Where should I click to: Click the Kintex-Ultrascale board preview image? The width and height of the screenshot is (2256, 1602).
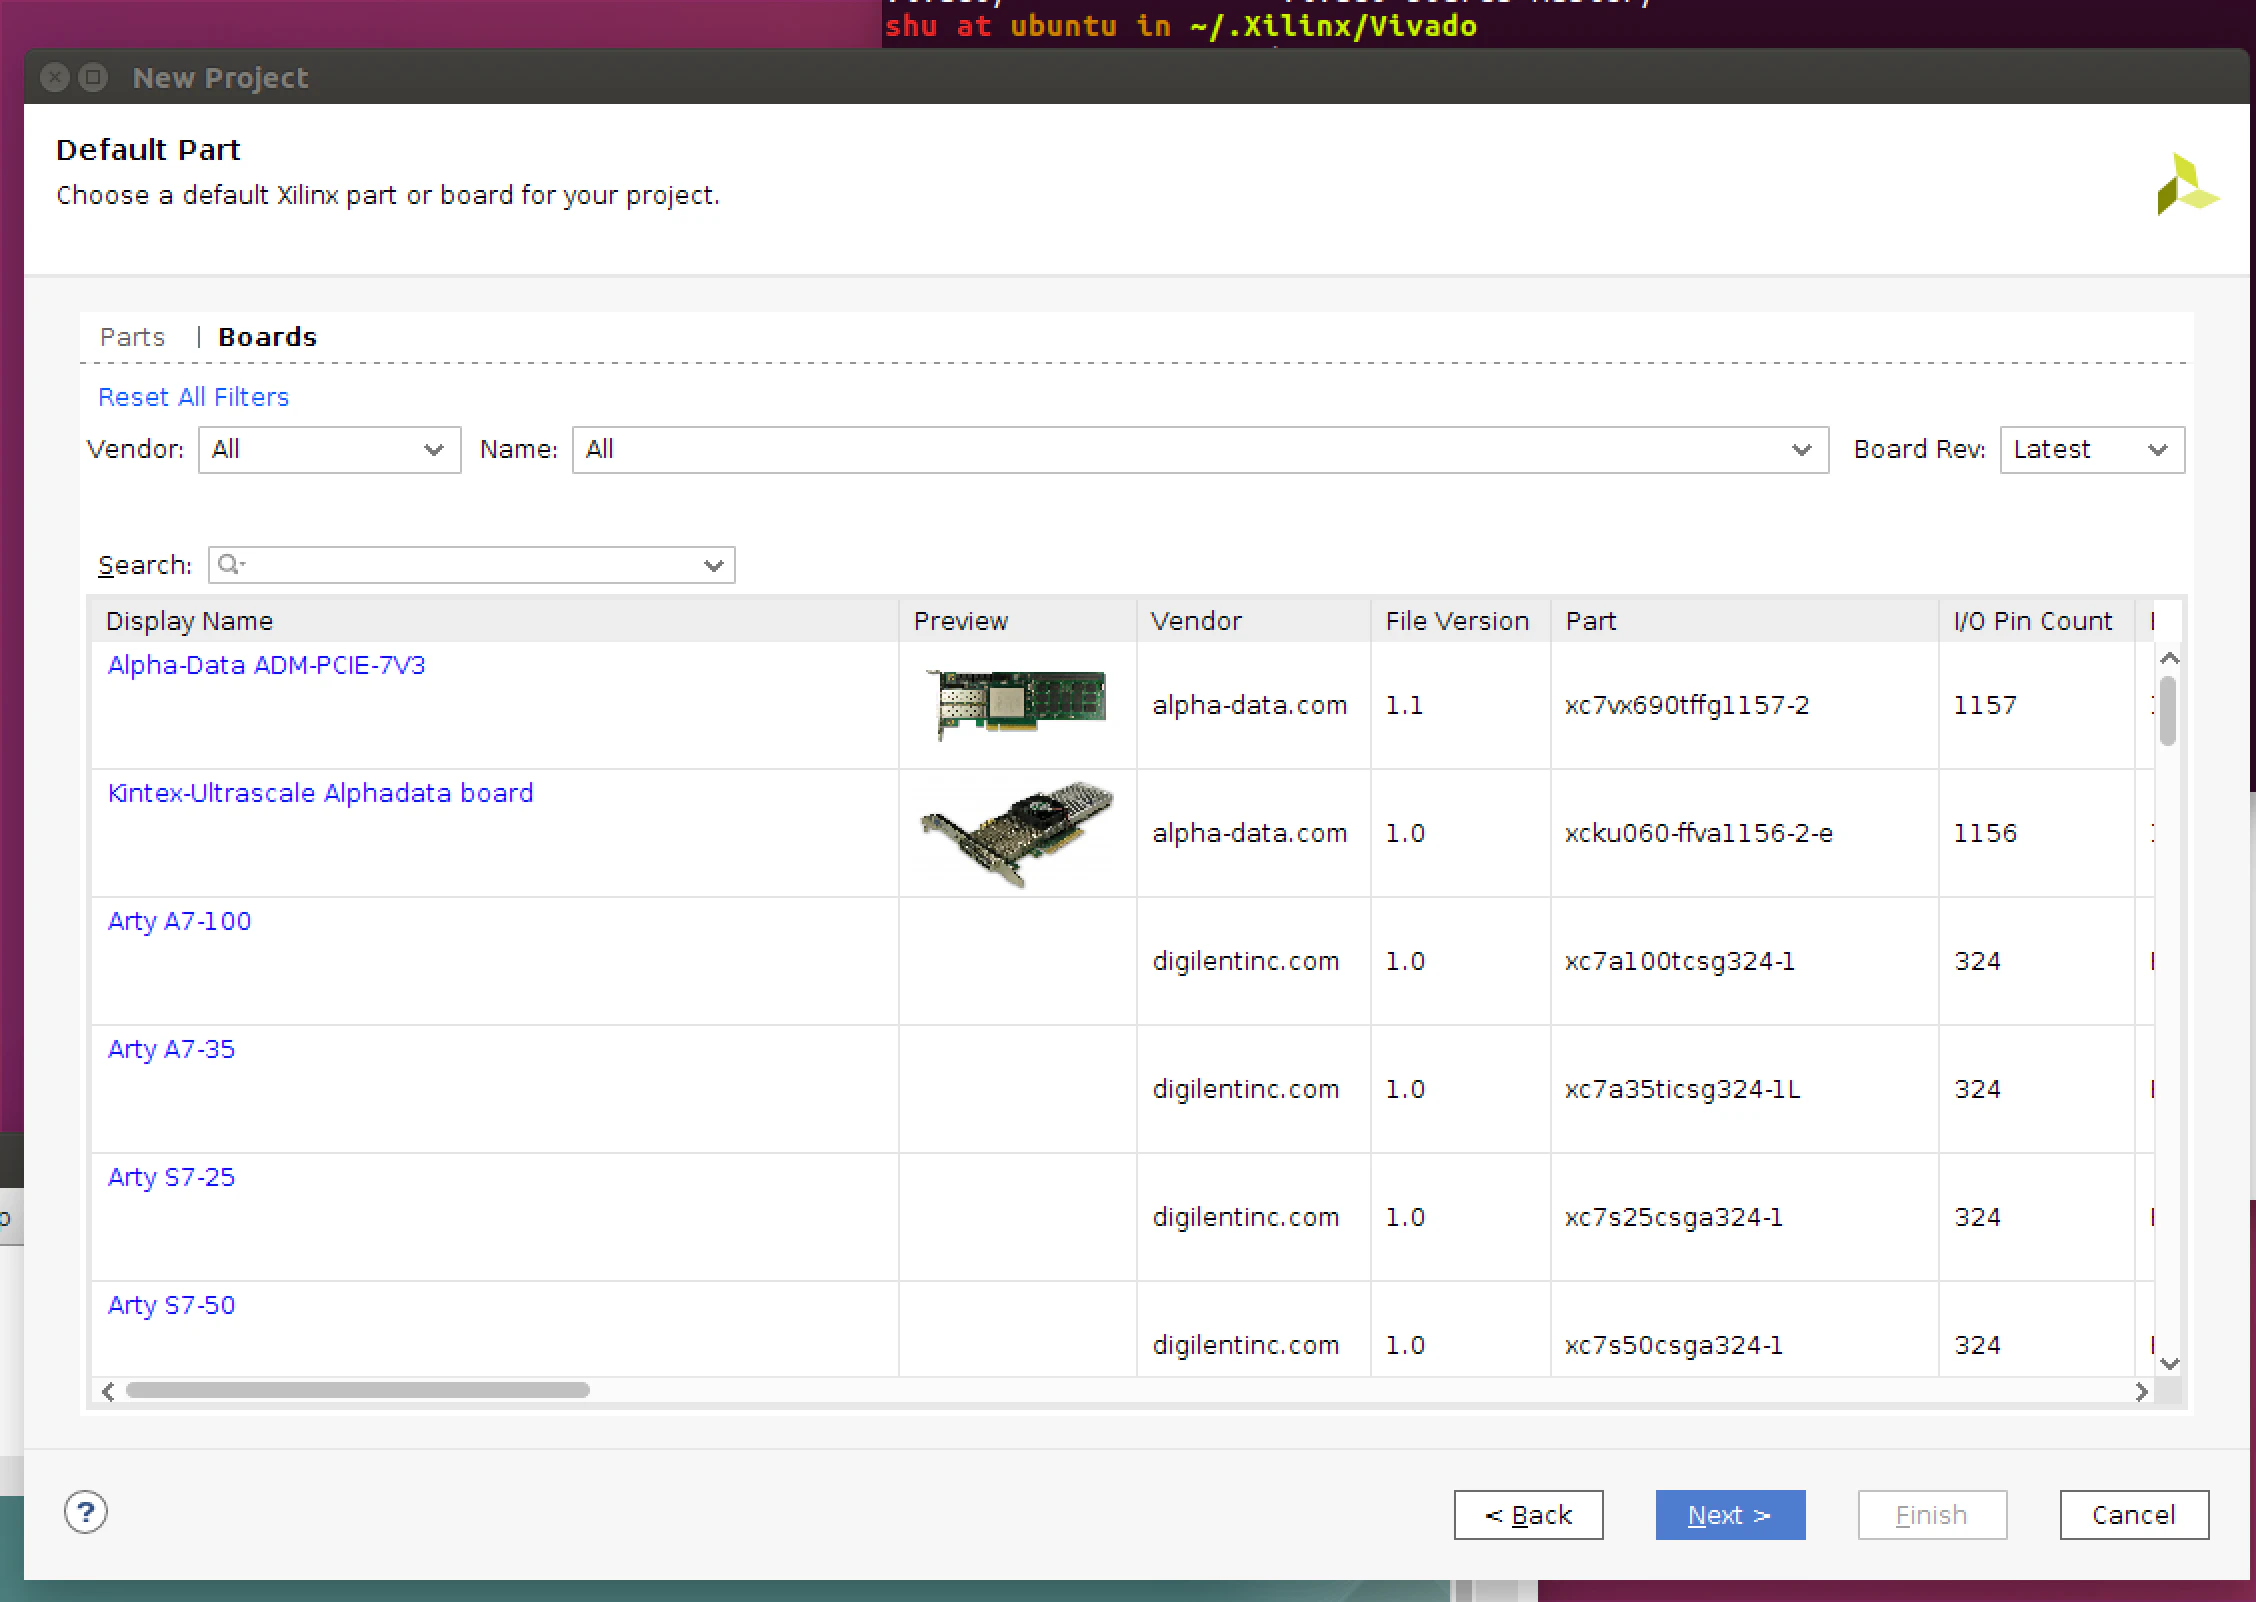click(1016, 834)
